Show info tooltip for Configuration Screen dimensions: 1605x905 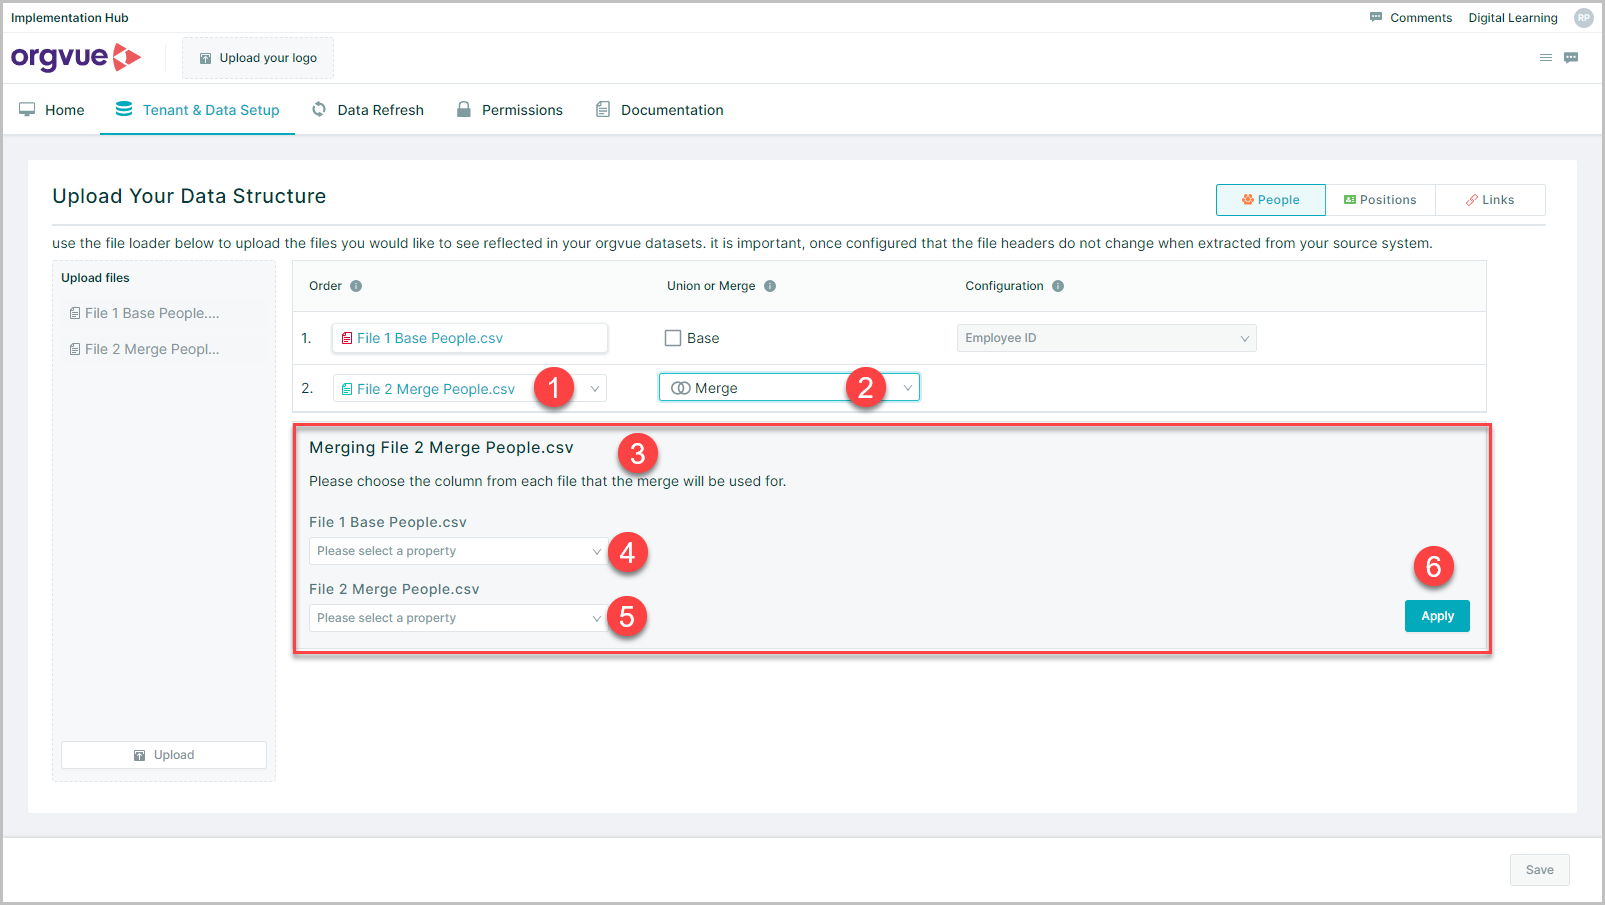click(1058, 286)
